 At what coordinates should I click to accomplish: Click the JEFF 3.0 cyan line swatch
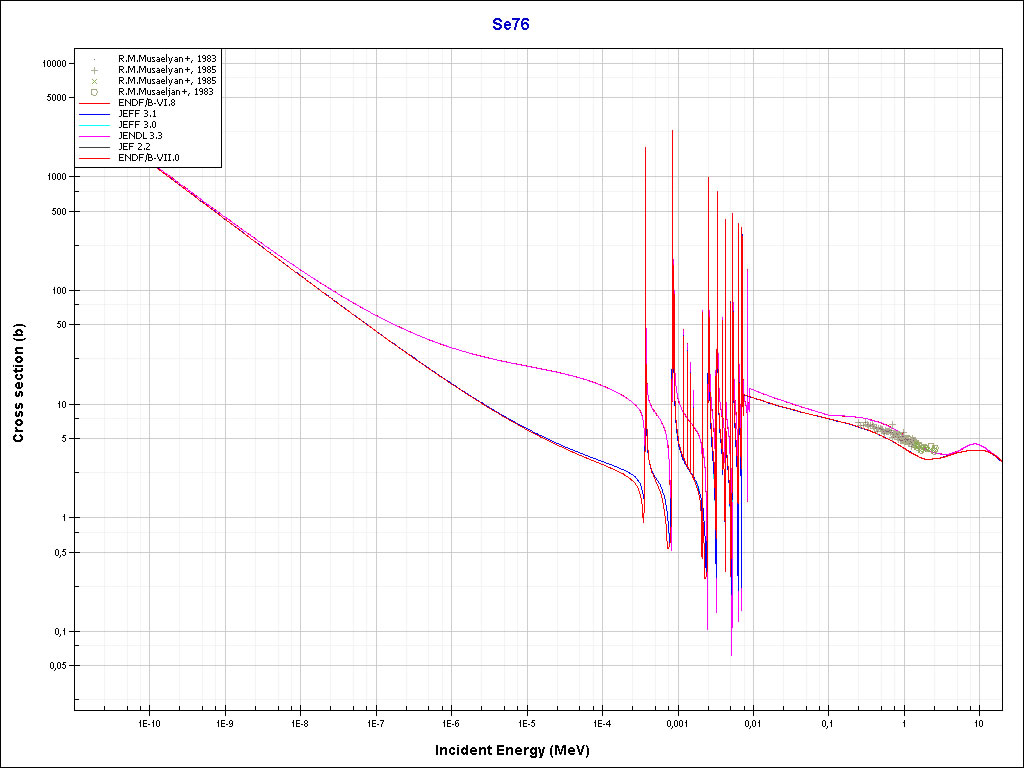(x=95, y=125)
